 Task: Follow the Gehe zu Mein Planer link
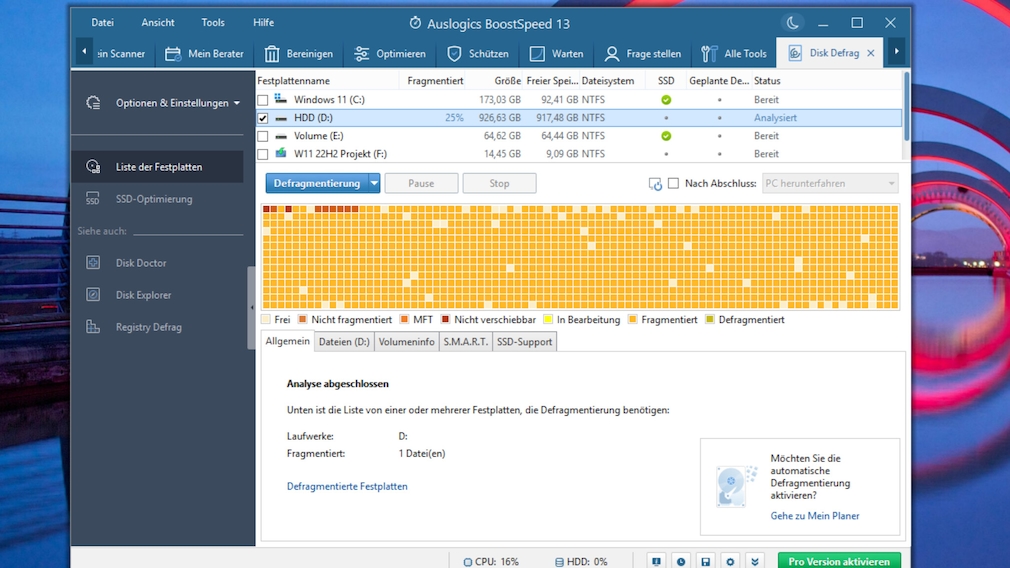[814, 516]
